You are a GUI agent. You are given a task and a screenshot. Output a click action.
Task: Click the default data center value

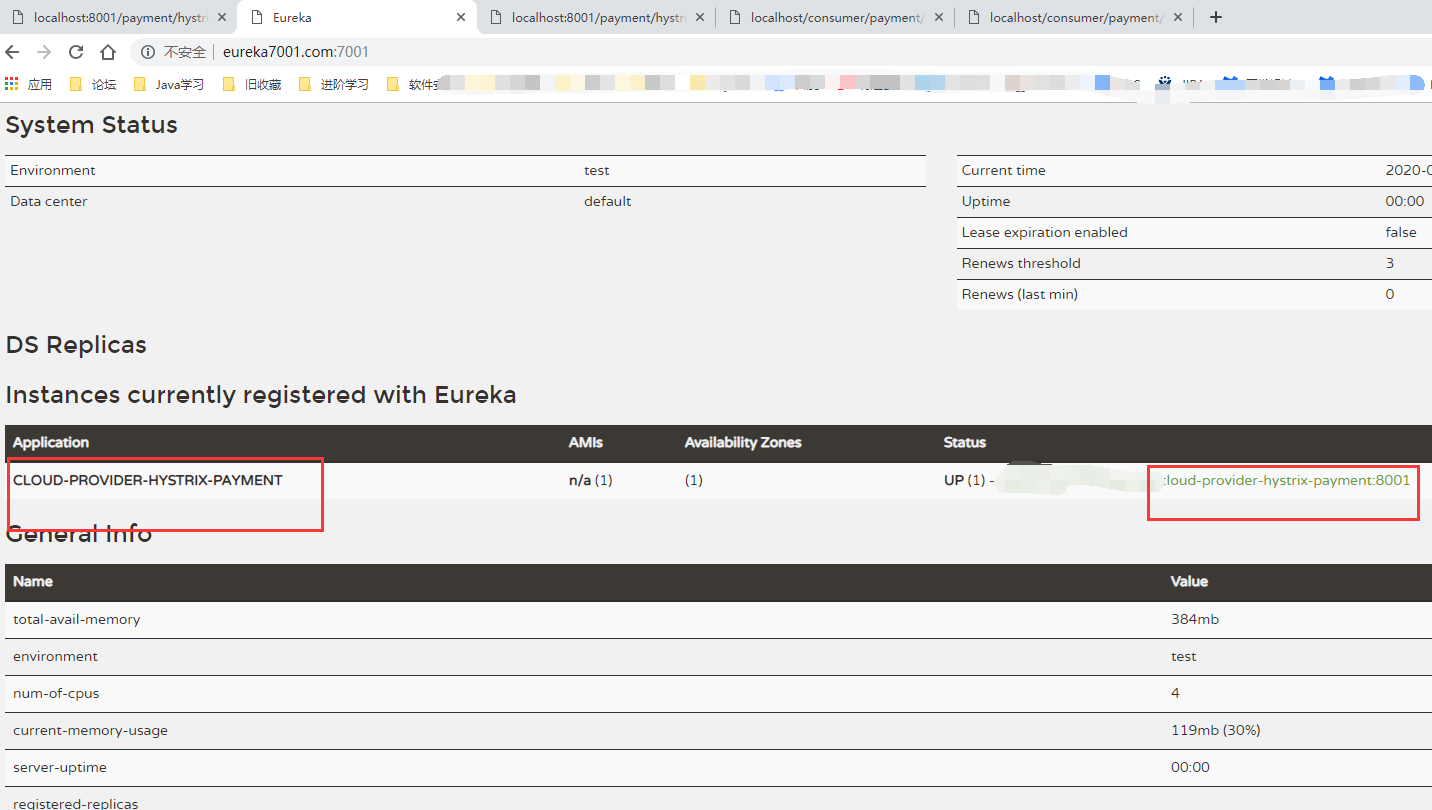click(608, 202)
